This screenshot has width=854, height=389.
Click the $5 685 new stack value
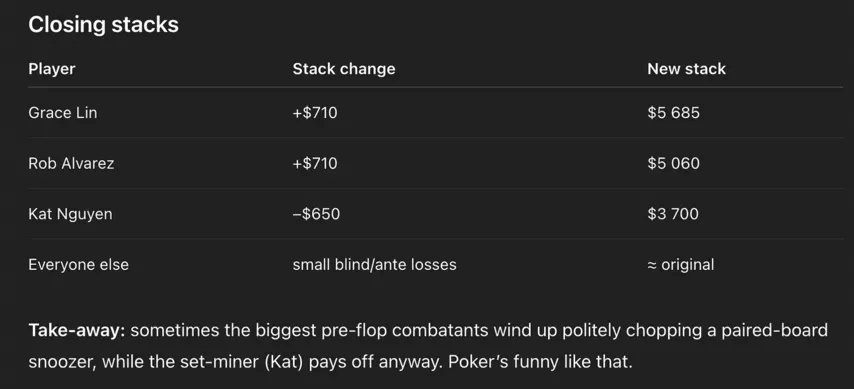[673, 113]
